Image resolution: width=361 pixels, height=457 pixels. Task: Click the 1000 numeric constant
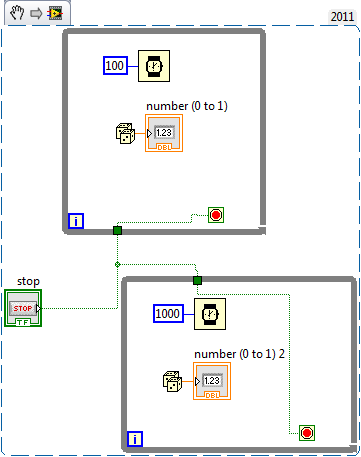click(168, 314)
